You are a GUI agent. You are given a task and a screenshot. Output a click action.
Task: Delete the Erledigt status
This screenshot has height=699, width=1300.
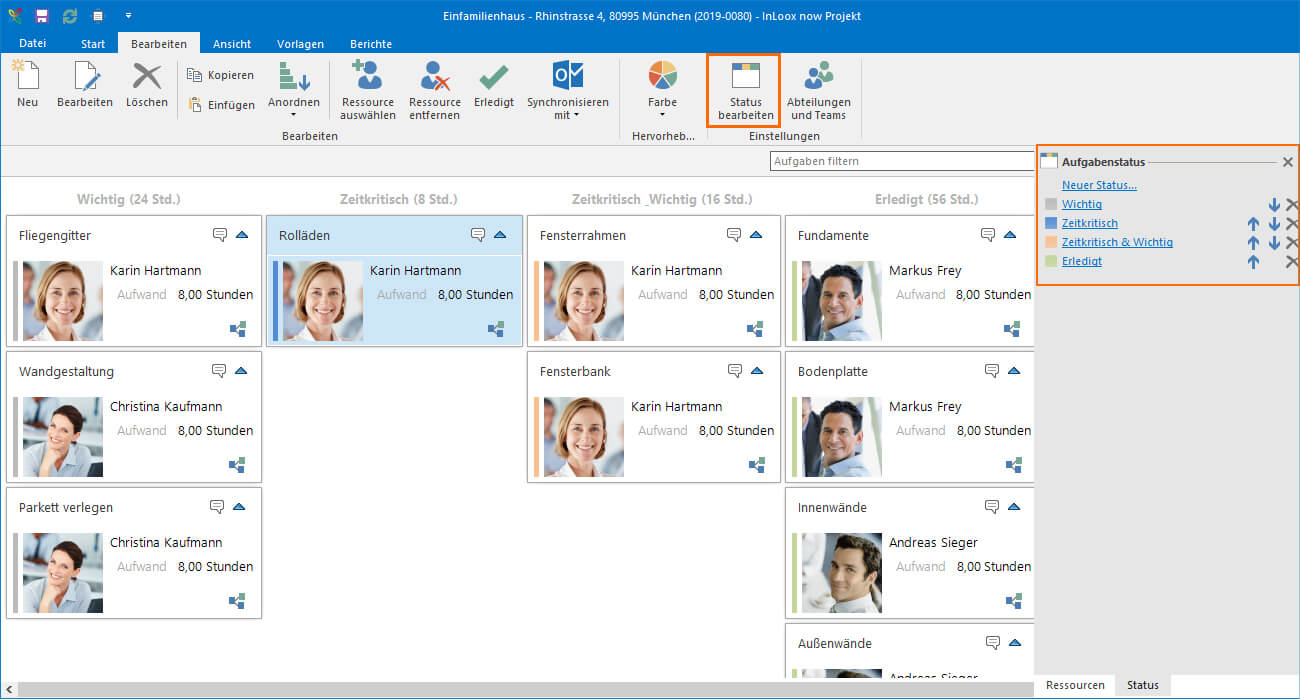pos(1292,262)
